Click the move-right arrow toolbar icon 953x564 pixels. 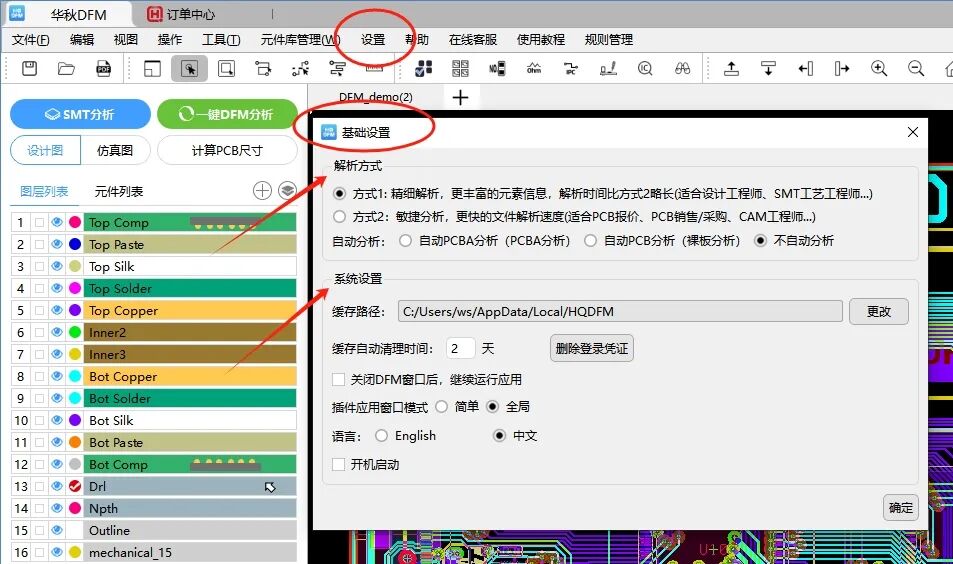click(842, 69)
